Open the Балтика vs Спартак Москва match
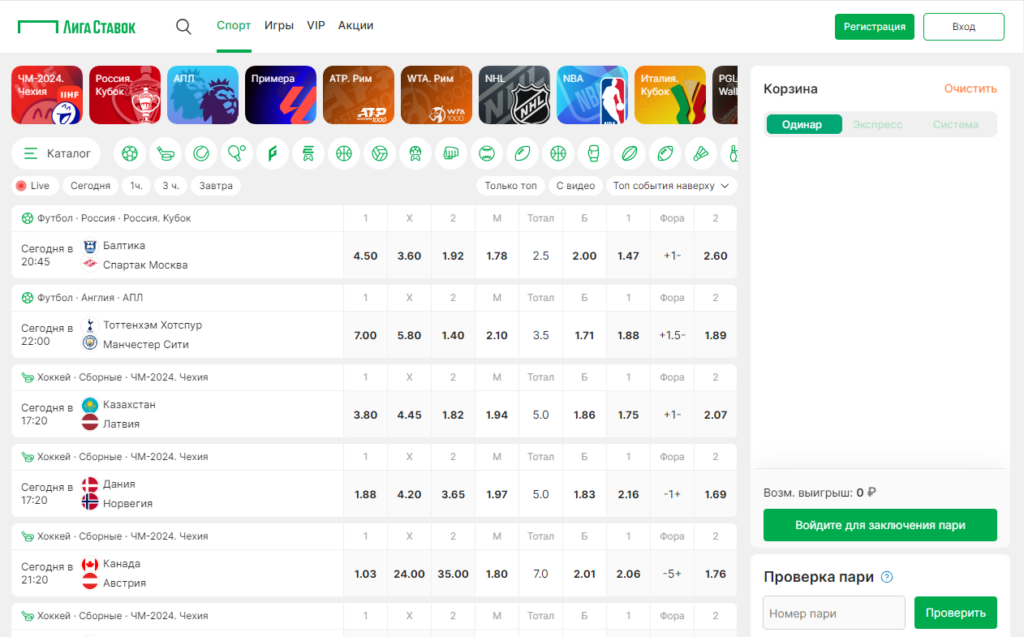 (x=177, y=255)
